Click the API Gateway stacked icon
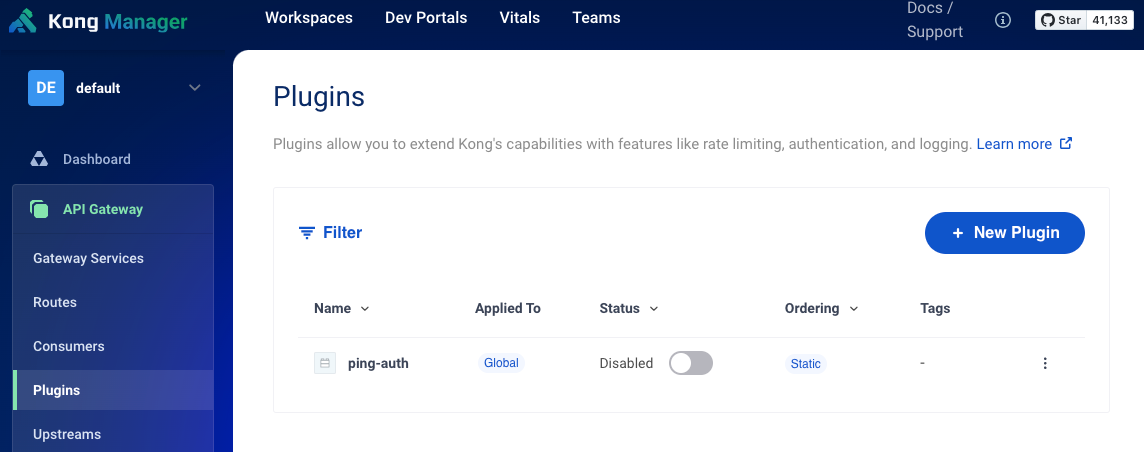Screen dimensions: 1144x452 pos(39,209)
